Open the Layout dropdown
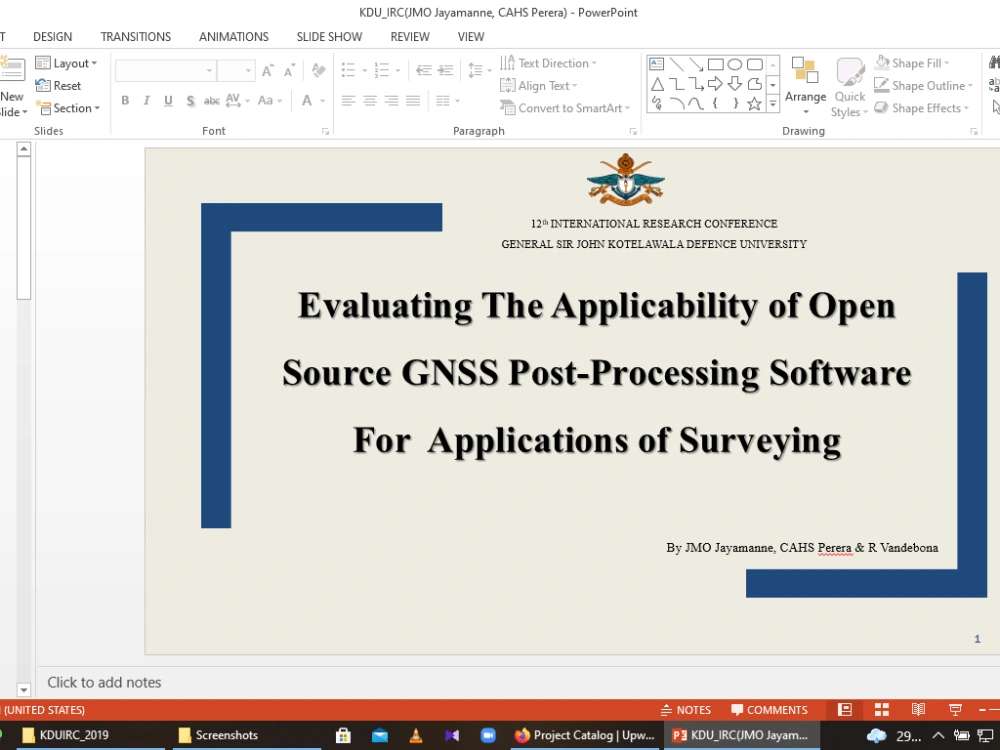Image resolution: width=1000 pixels, height=750 pixels. 66,63
